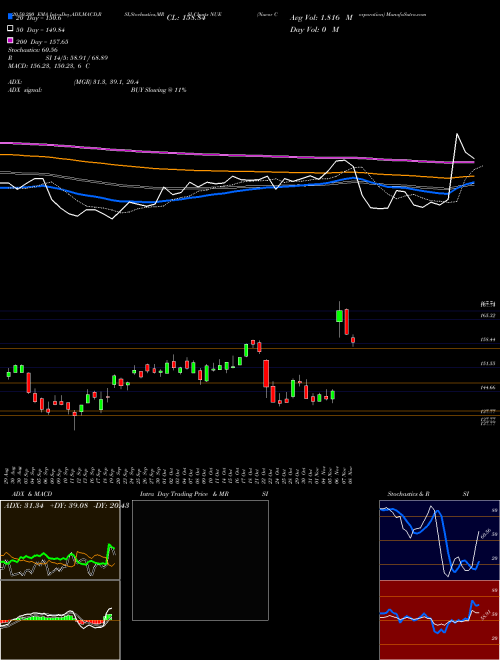The height and width of the screenshot is (660, 500).
Task: Click the 'Stochastics & R' panel title
Action: [x=408, y=494]
